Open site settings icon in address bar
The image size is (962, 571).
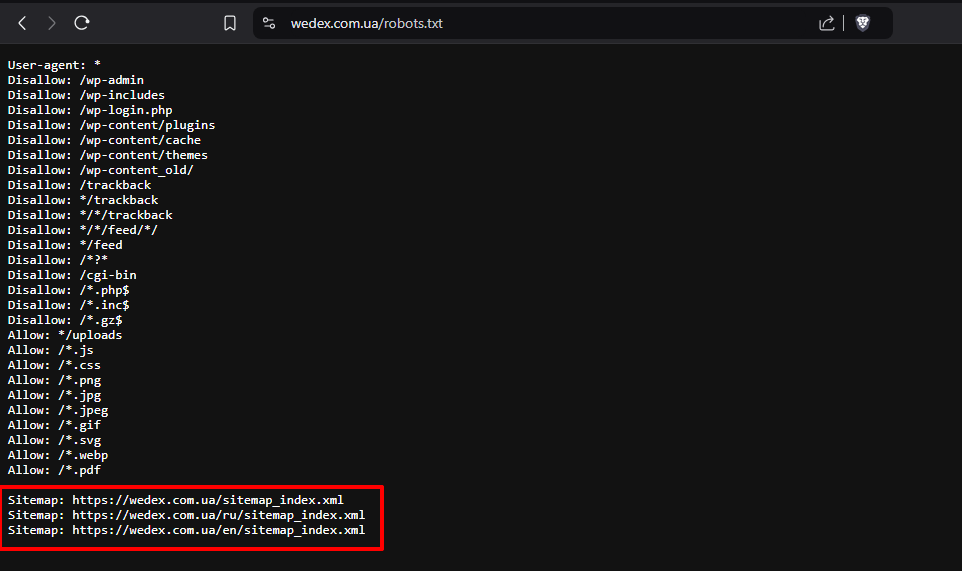pos(269,23)
